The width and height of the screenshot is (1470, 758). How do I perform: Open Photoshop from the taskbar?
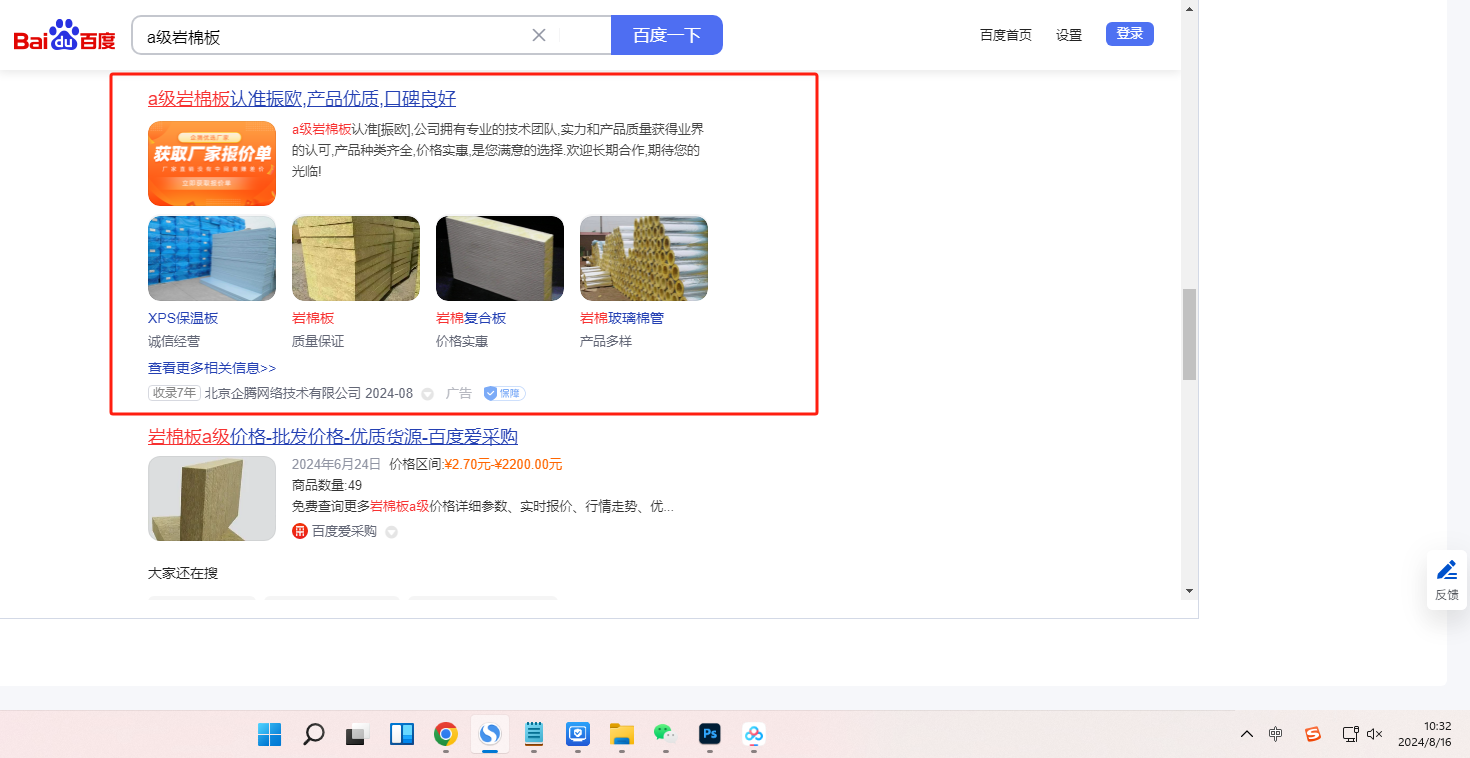(x=710, y=735)
